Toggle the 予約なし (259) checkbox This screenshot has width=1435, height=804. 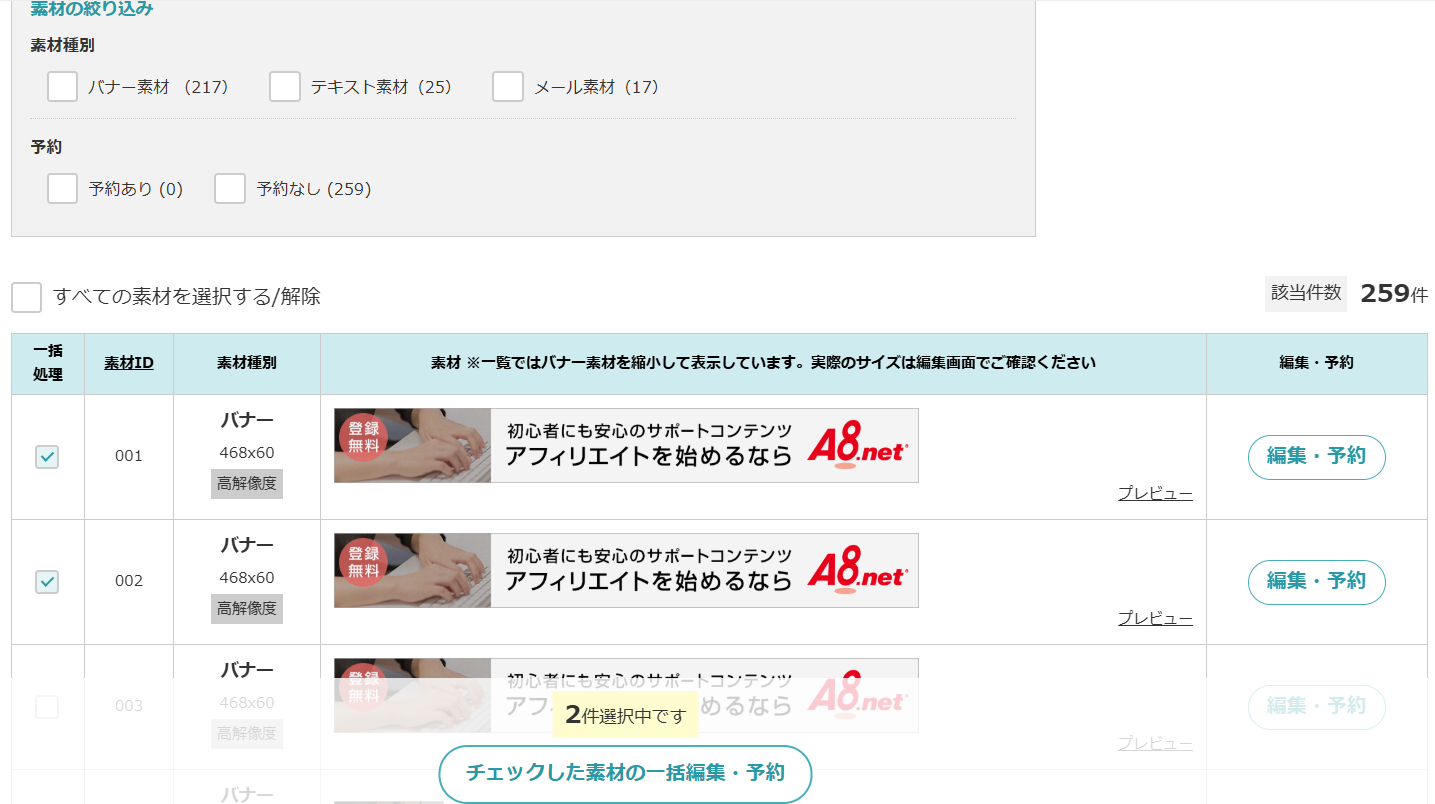(230, 188)
